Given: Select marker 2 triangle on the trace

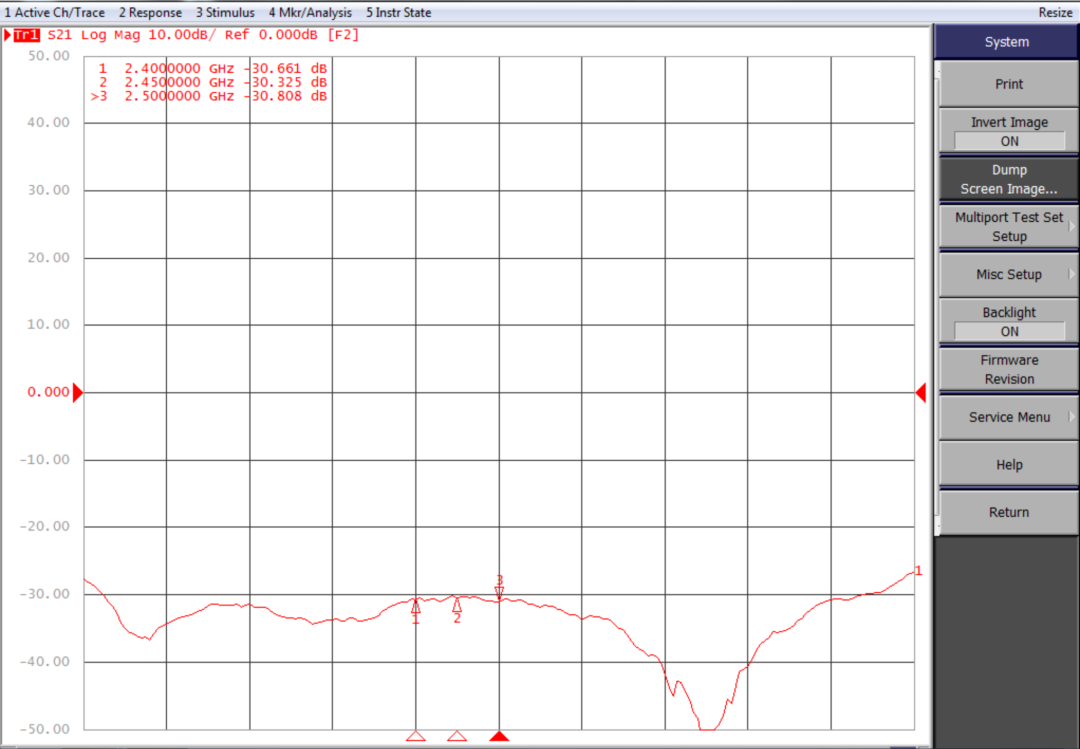Looking at the screenshot, I should (457, 605).
